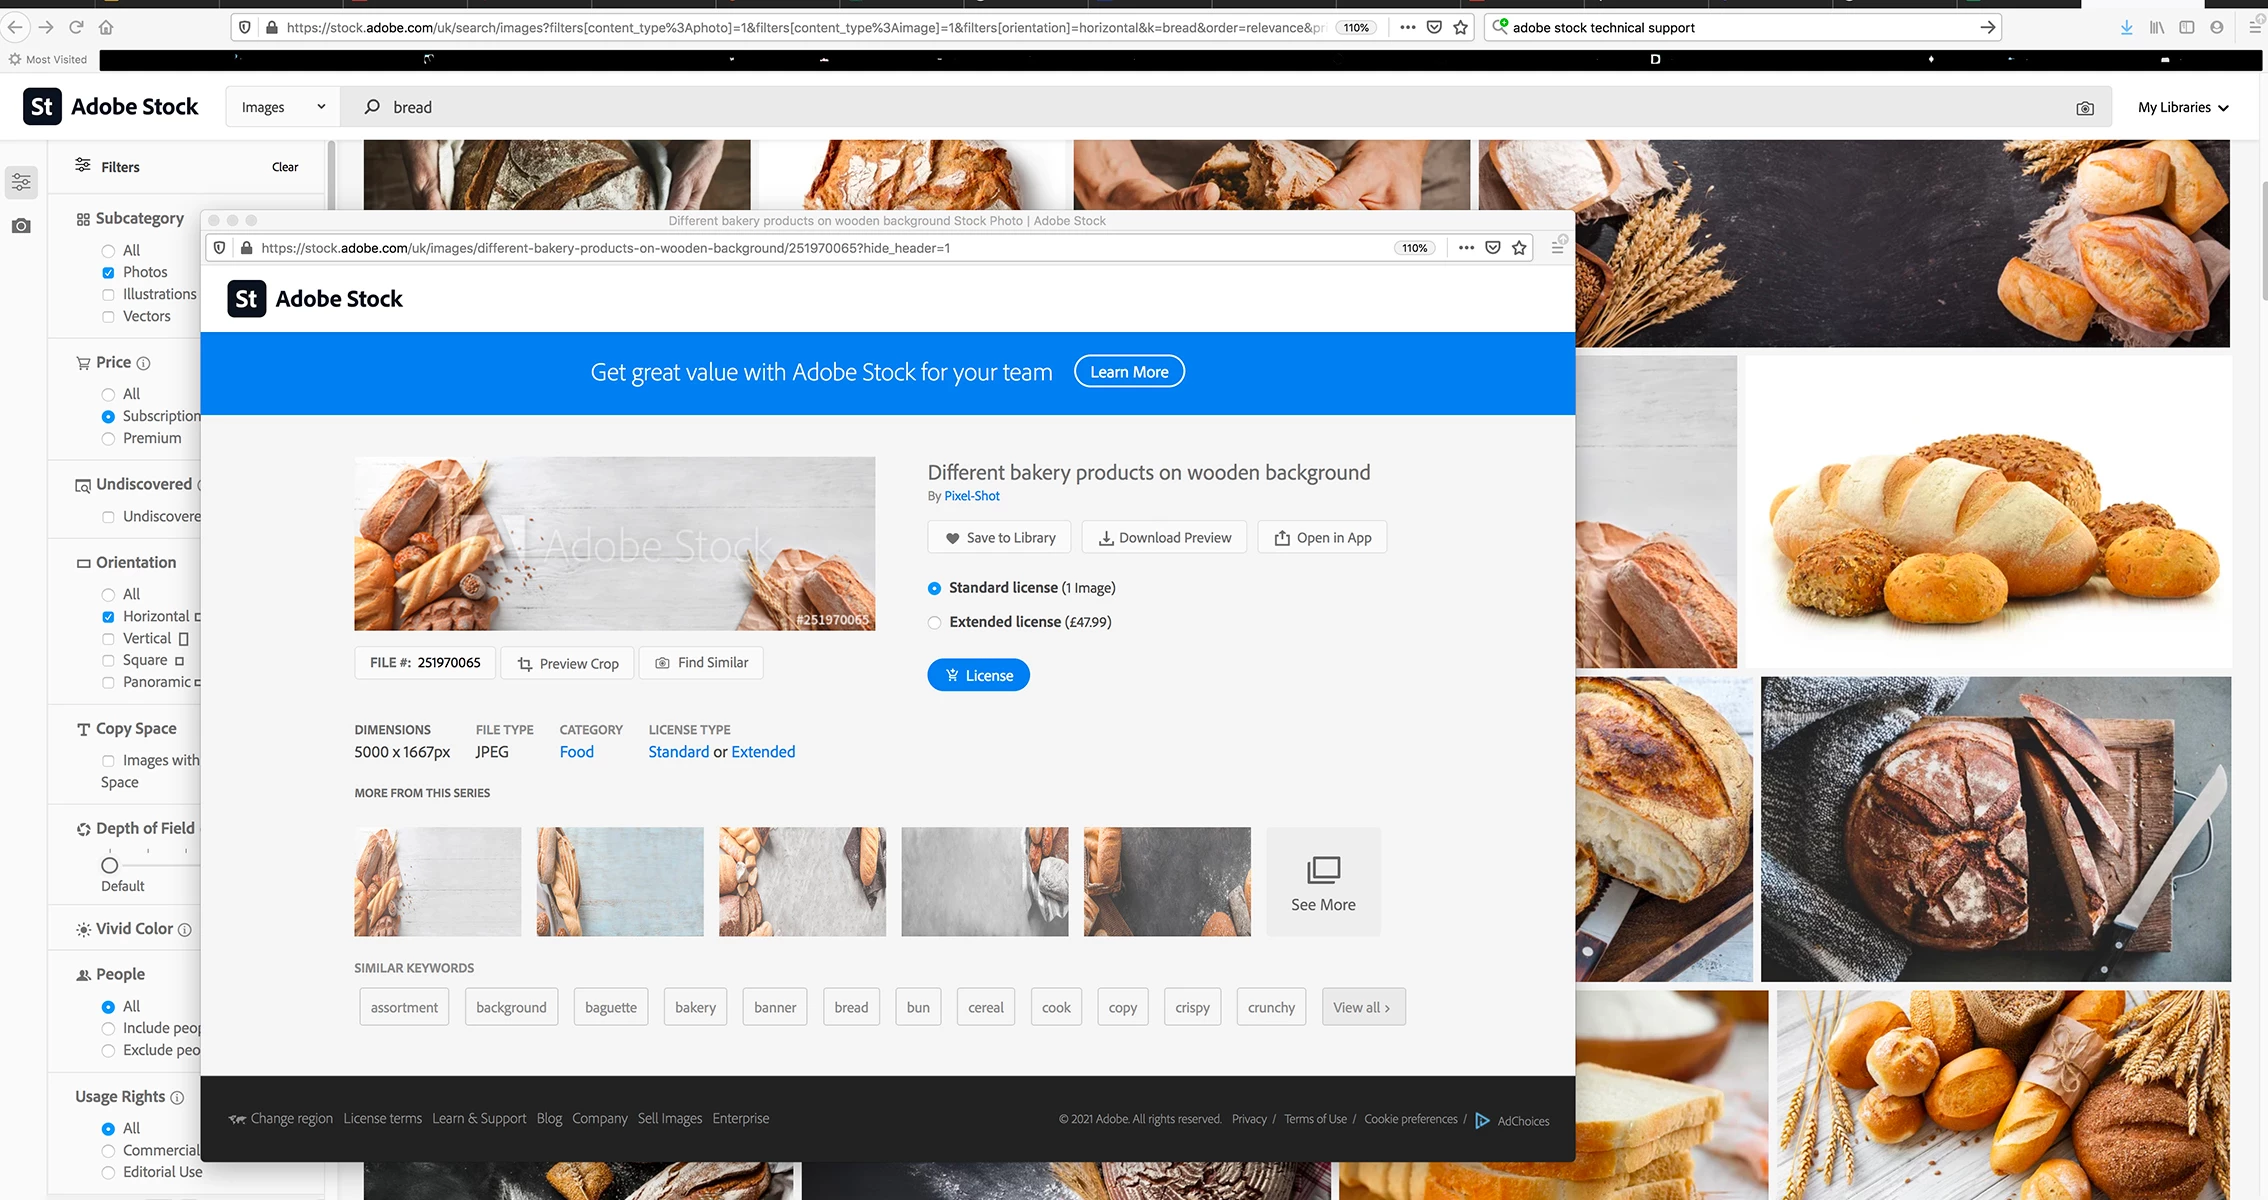Open the Sell Images footer link
This screenshot has width=2268, height=1200.
tap(669, 1118)
